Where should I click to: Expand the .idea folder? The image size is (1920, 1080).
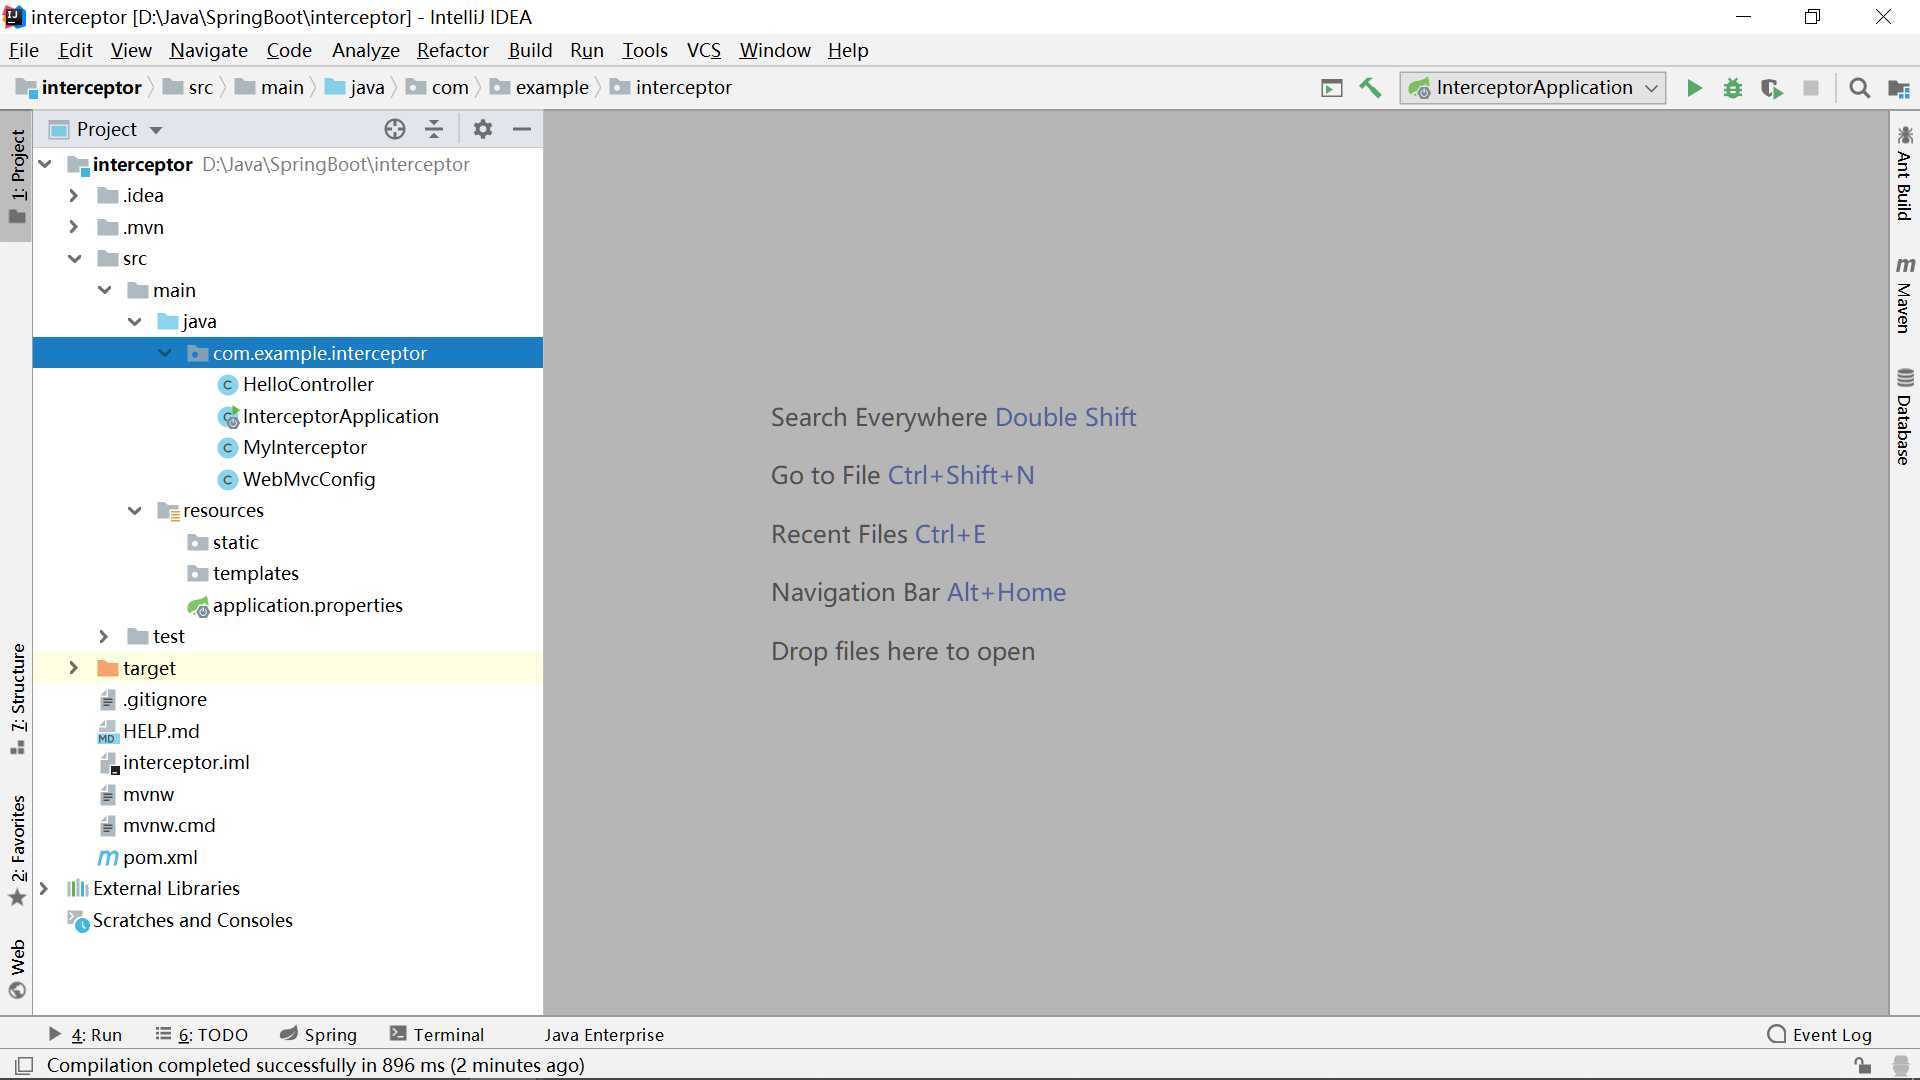(74, 196)
